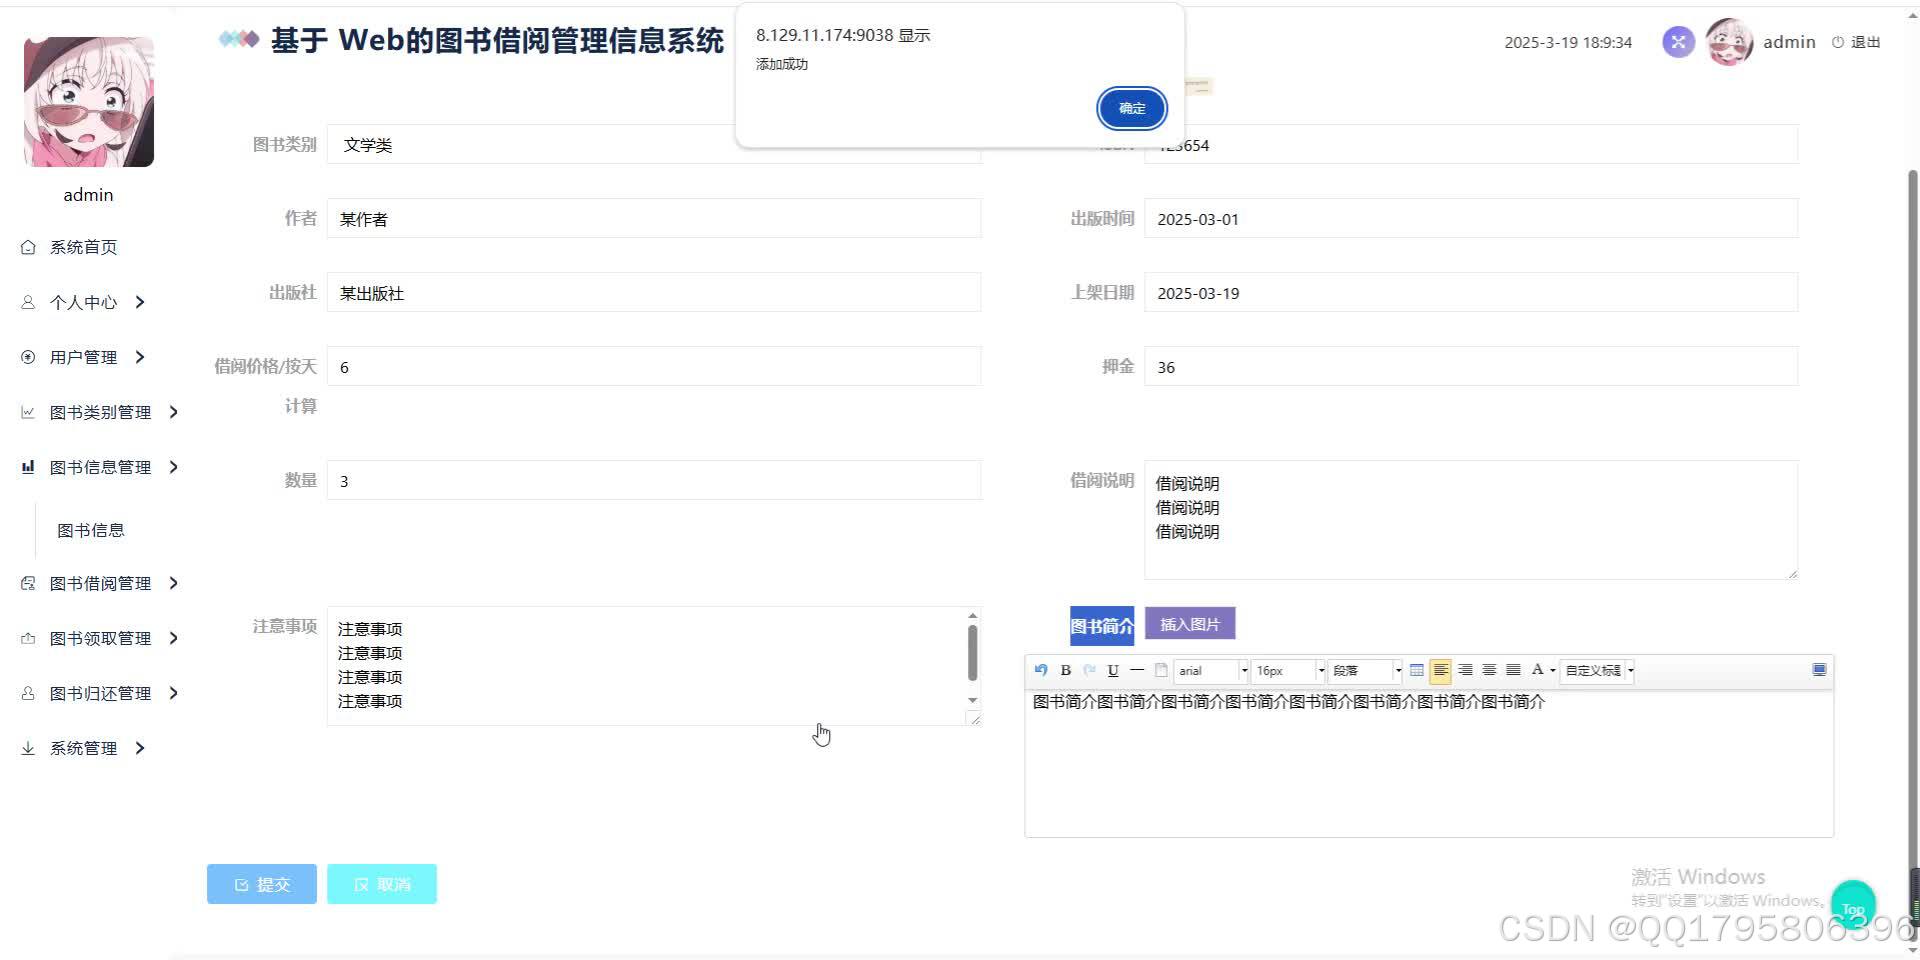Open fullscreen mode of the text editor
Viewport: 1920px width, 960px height.
click(1818, 670)
